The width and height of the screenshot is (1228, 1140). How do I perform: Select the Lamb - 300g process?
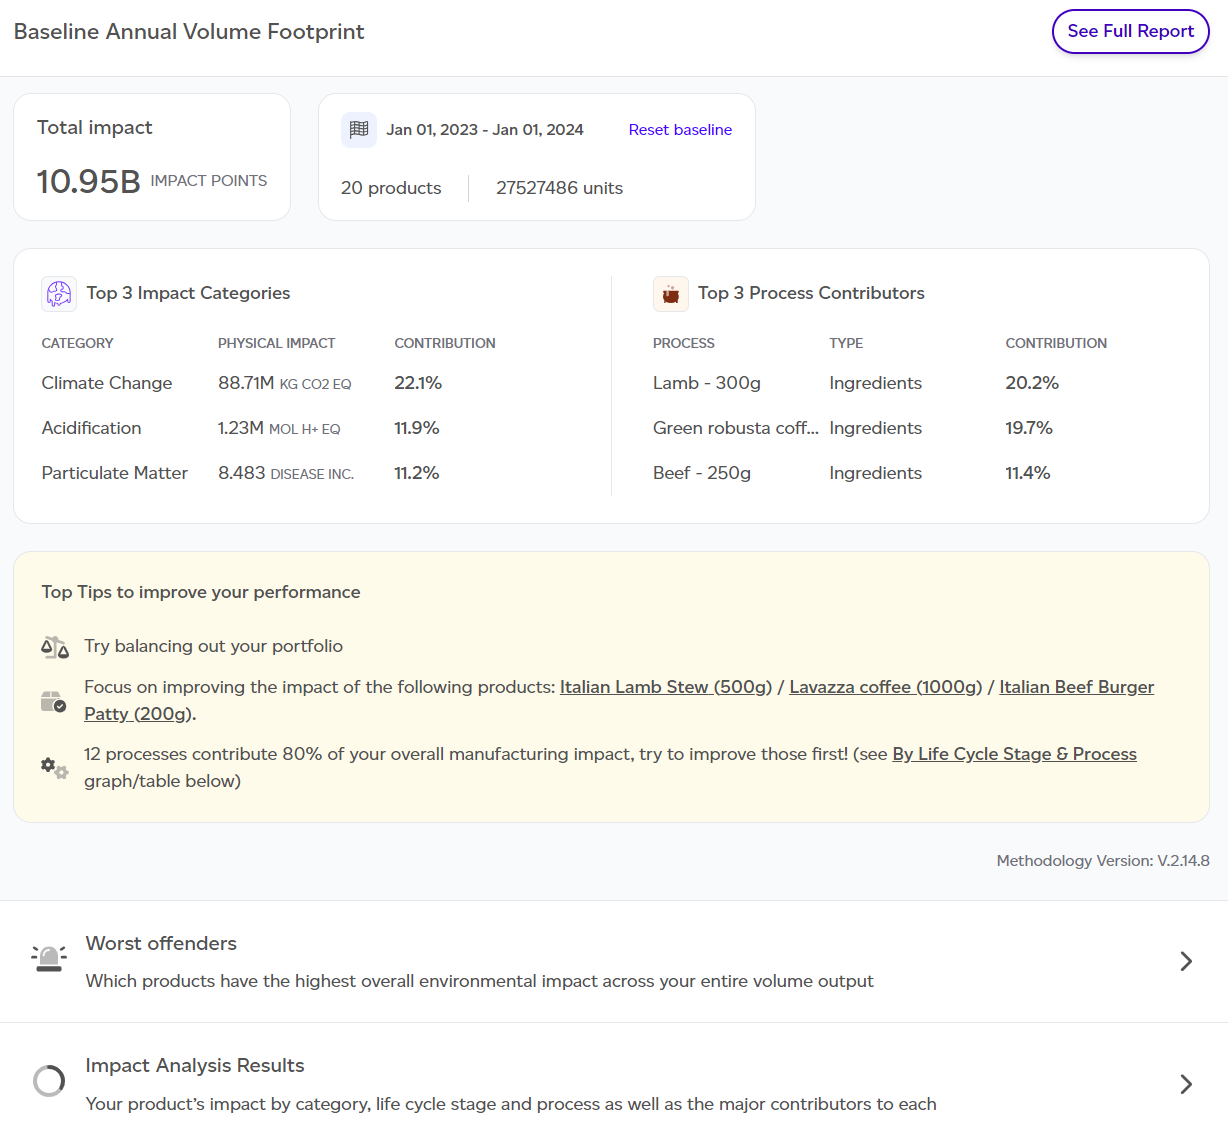[x=707, y=383]
